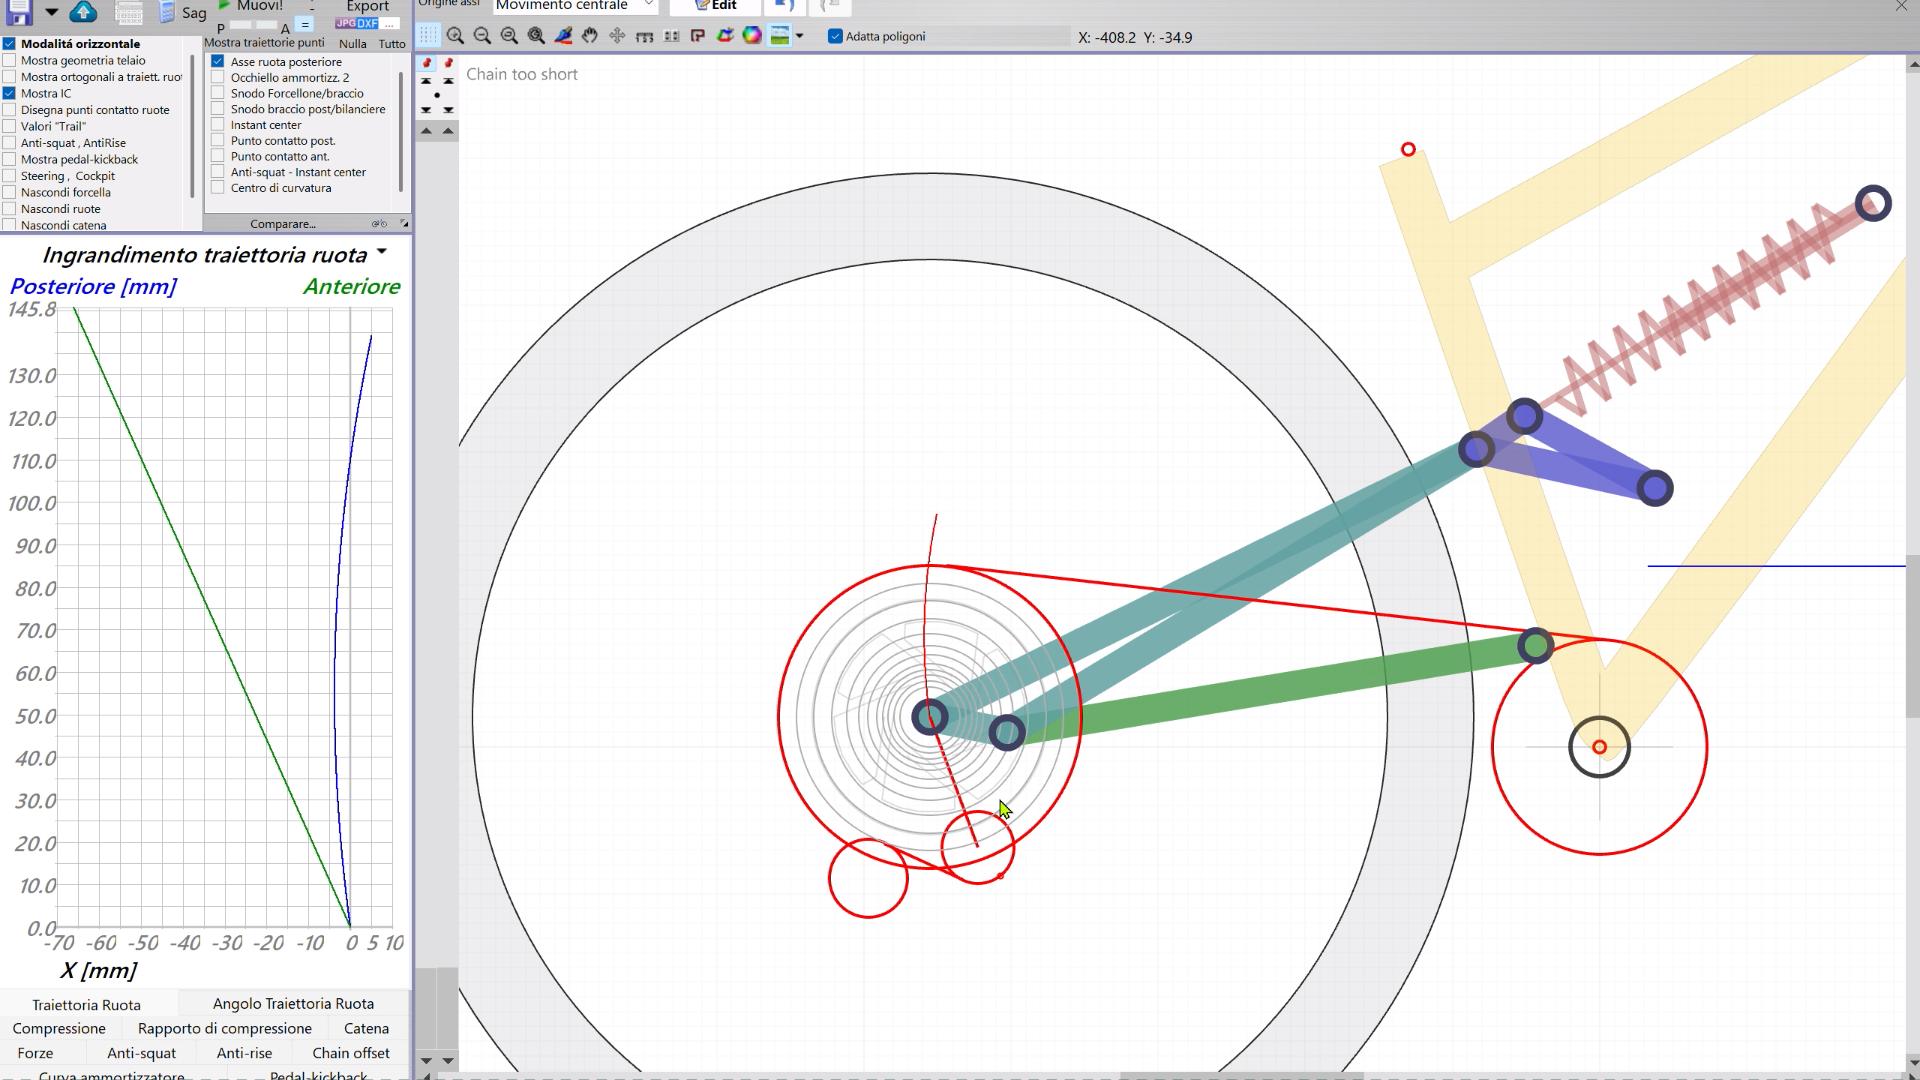This screenshot has height=1080, width=1920.
Task: Open the Anti-squat graph tab
Action: [x=141, y=1053]
